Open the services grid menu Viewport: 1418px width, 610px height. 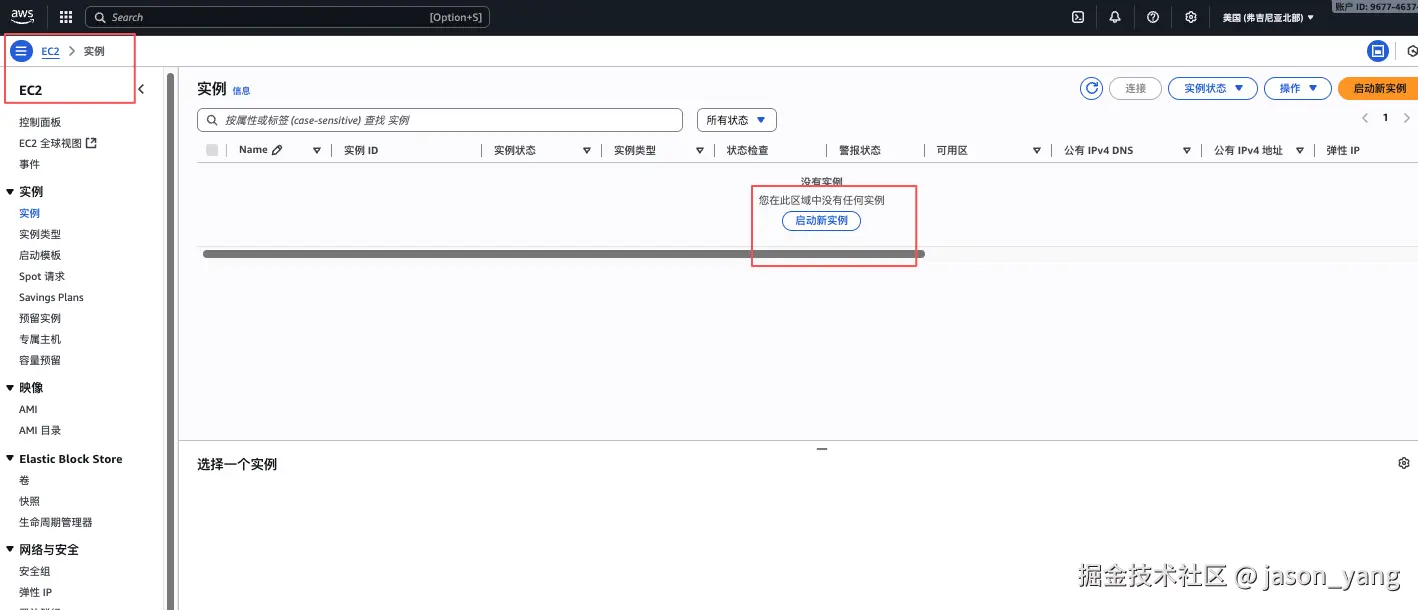66,17
